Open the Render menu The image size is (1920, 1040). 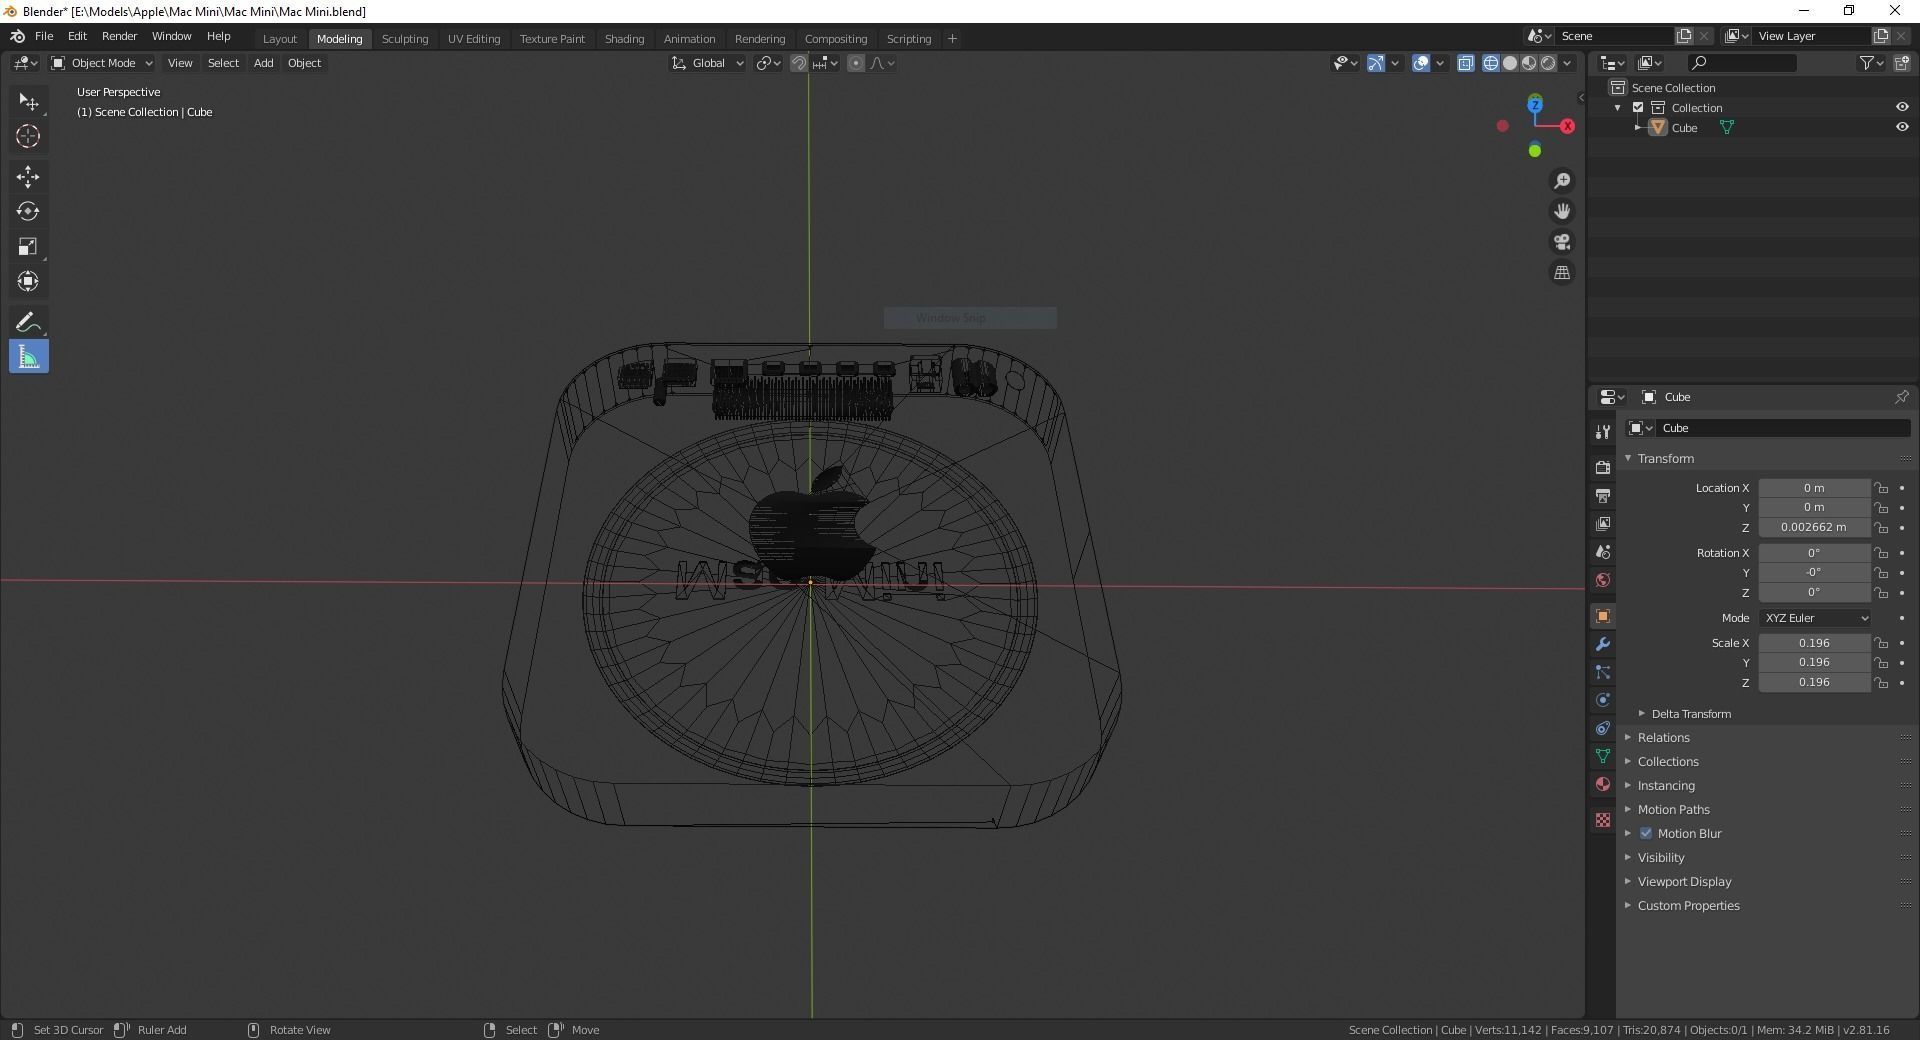click(x=119, y=36)
